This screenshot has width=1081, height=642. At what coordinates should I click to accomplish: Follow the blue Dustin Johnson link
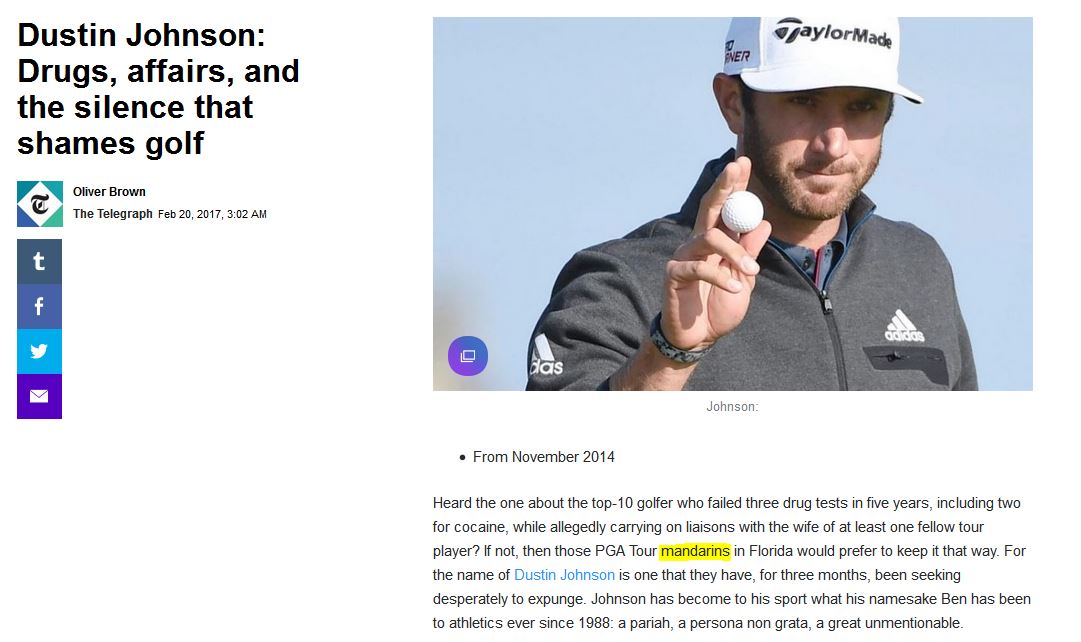coord(564,575)
